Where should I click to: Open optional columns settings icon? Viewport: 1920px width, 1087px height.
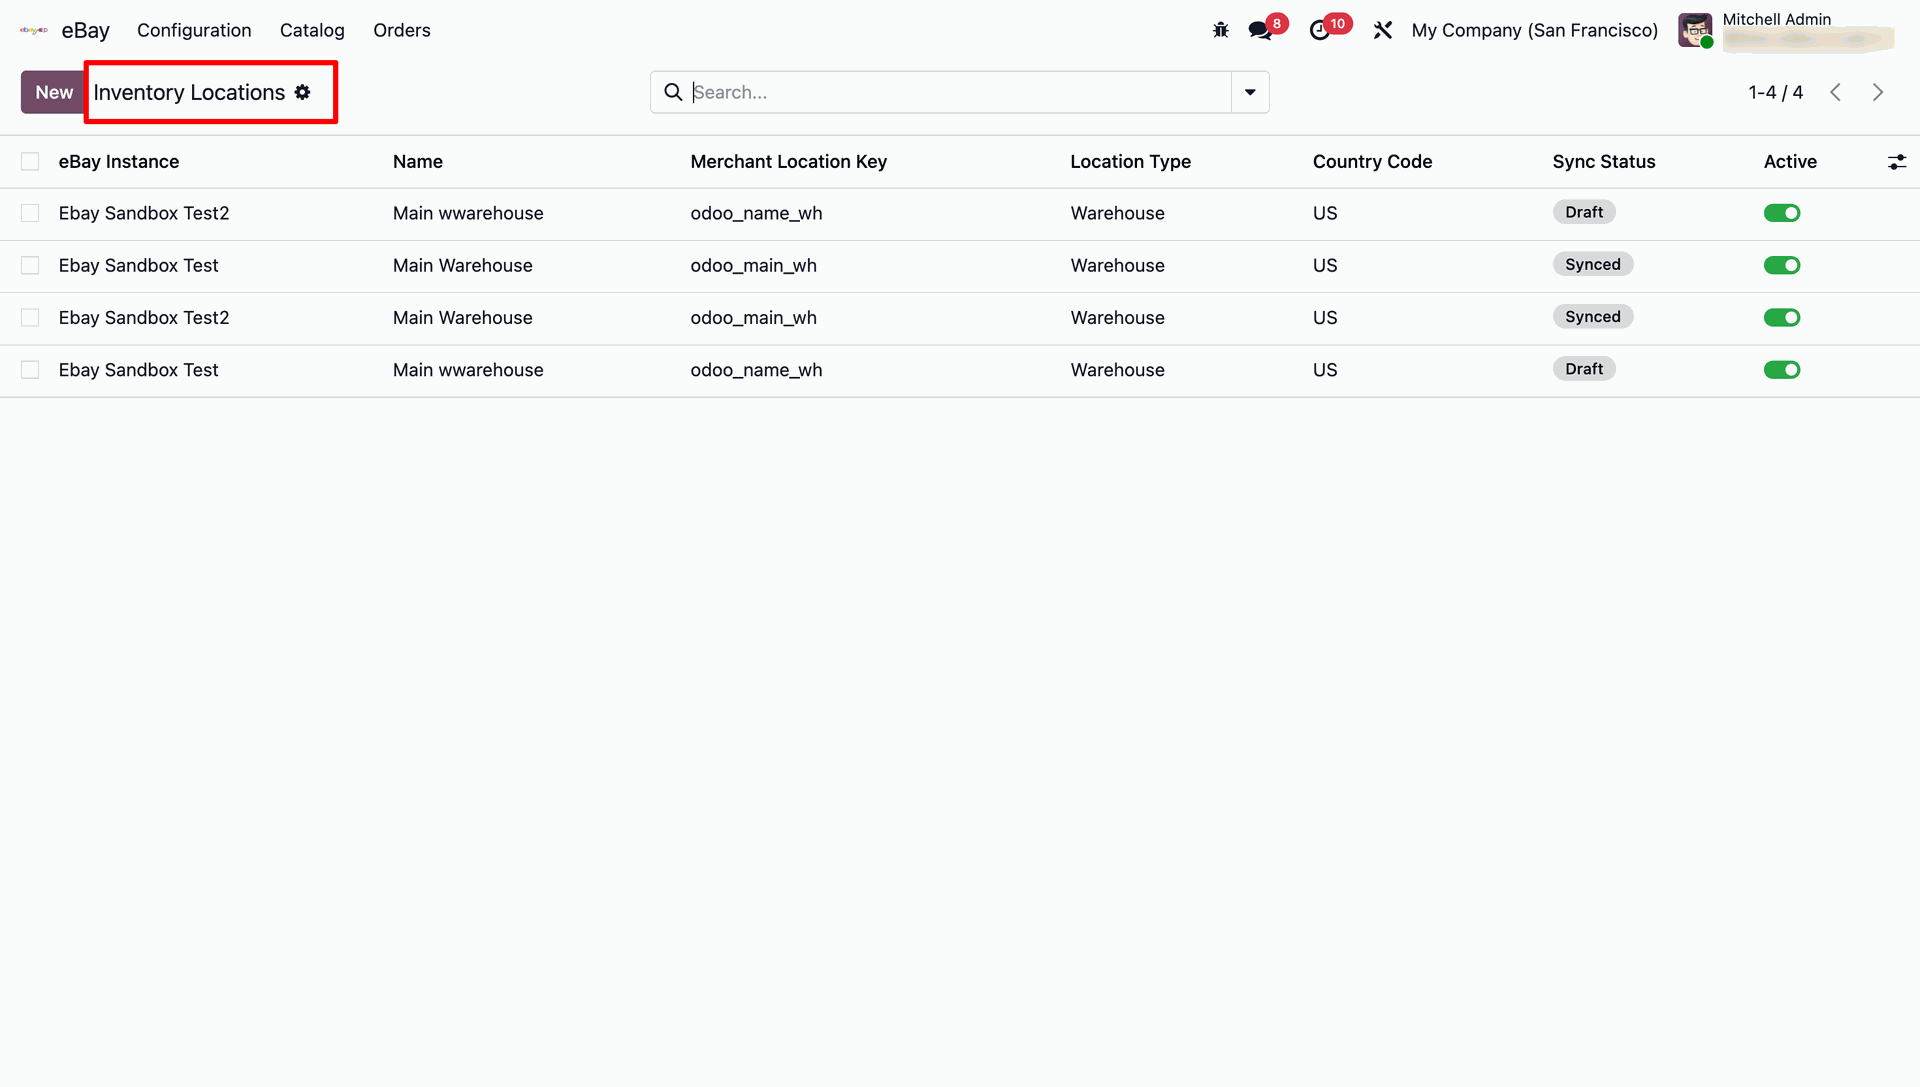tap(1896, 162)
